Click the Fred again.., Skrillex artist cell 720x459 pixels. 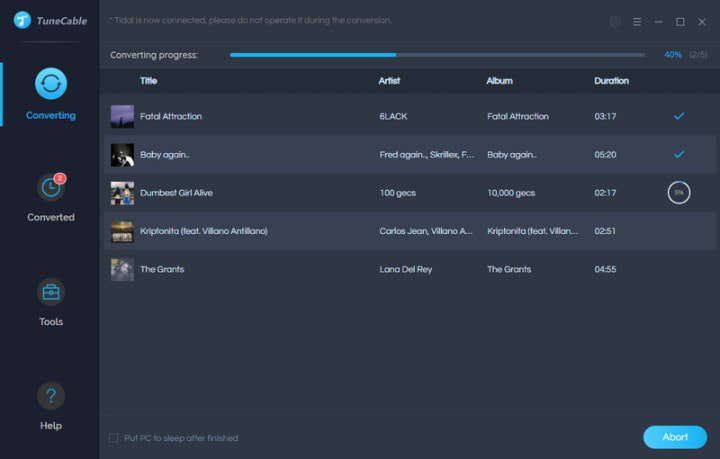click(x=427, y=155)
